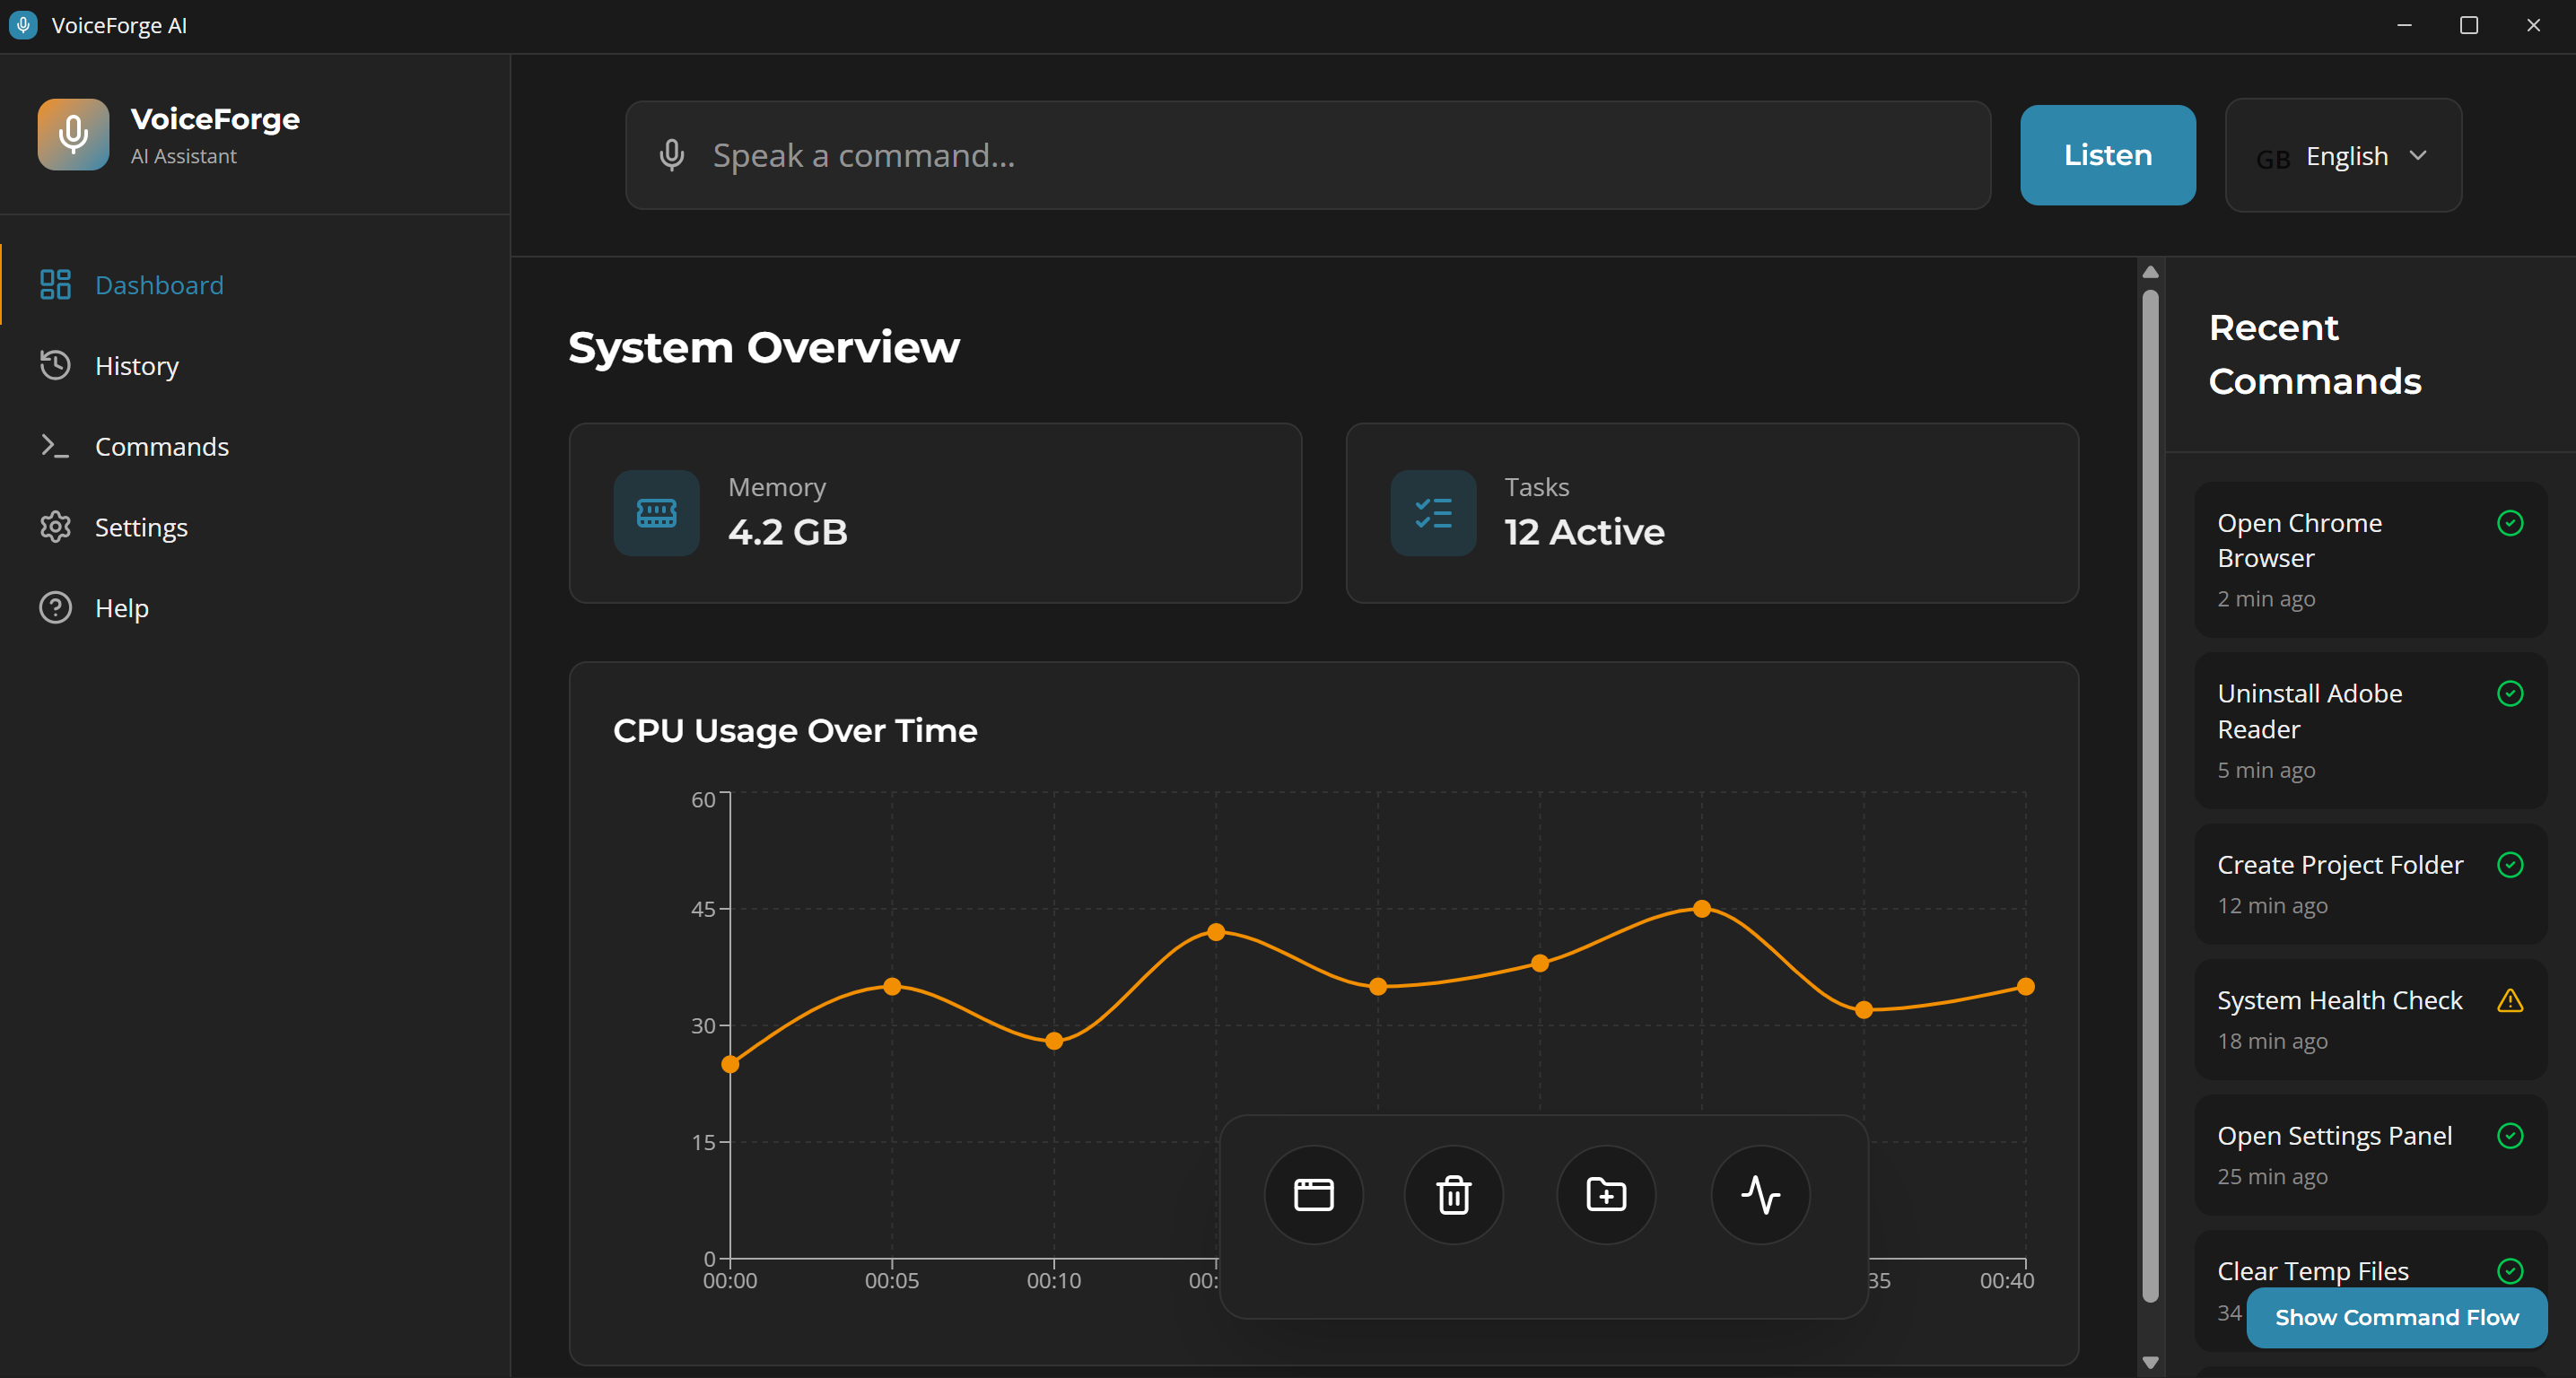This screenshot has width=2576, height=1378.
Task: Click the browser window quick action icon
Action: (x=1313, y=1194)
